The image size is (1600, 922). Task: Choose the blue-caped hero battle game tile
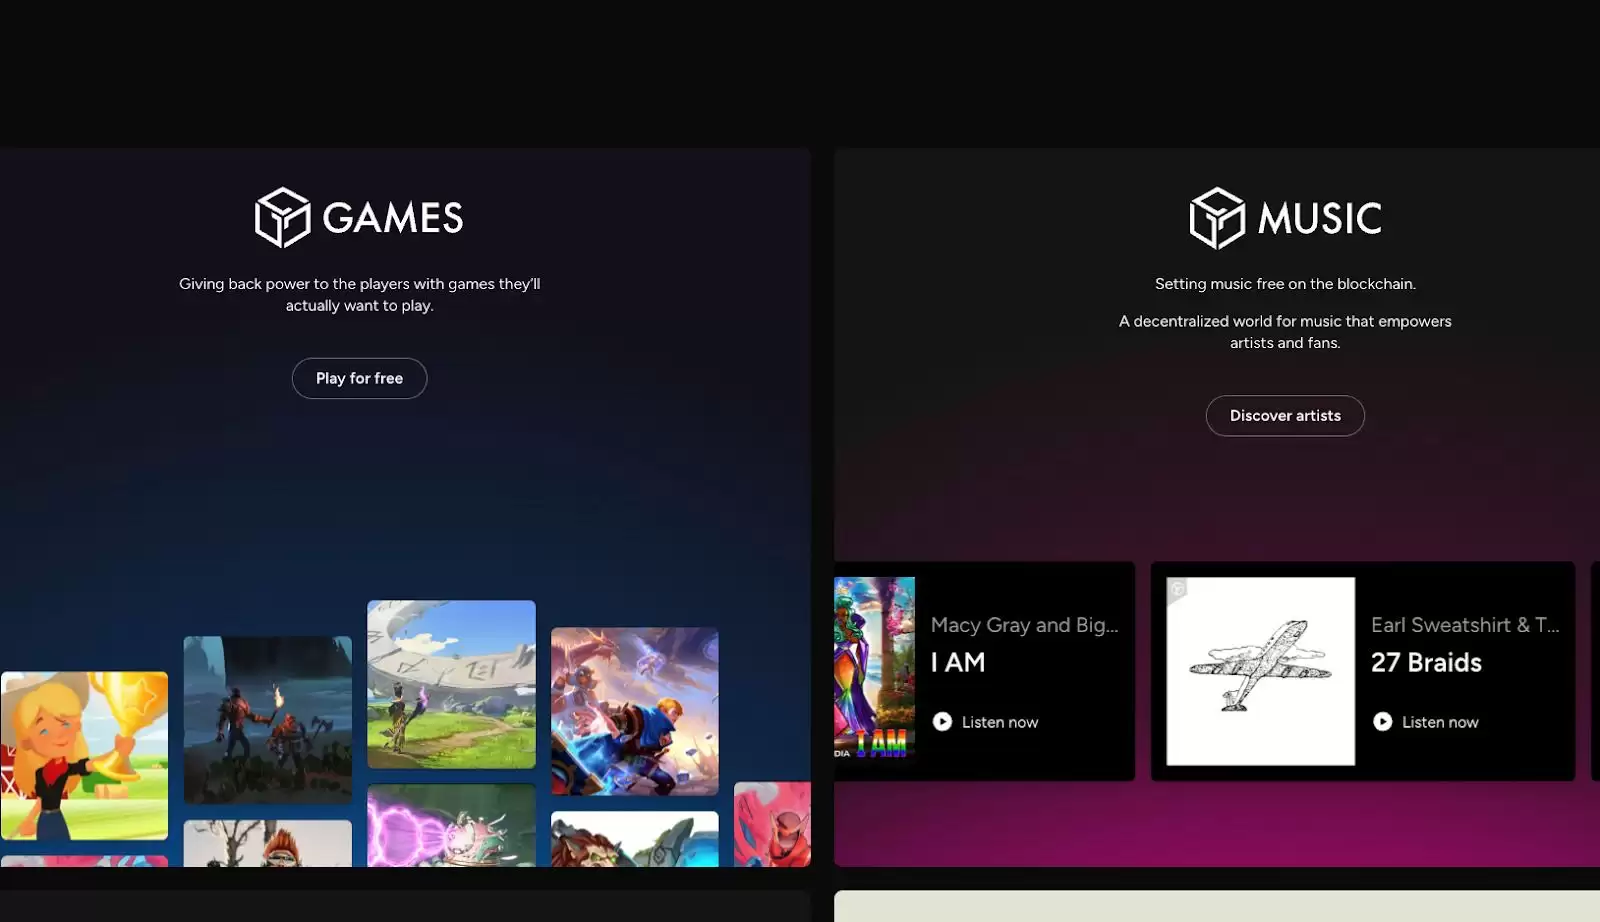pos(634,711)
